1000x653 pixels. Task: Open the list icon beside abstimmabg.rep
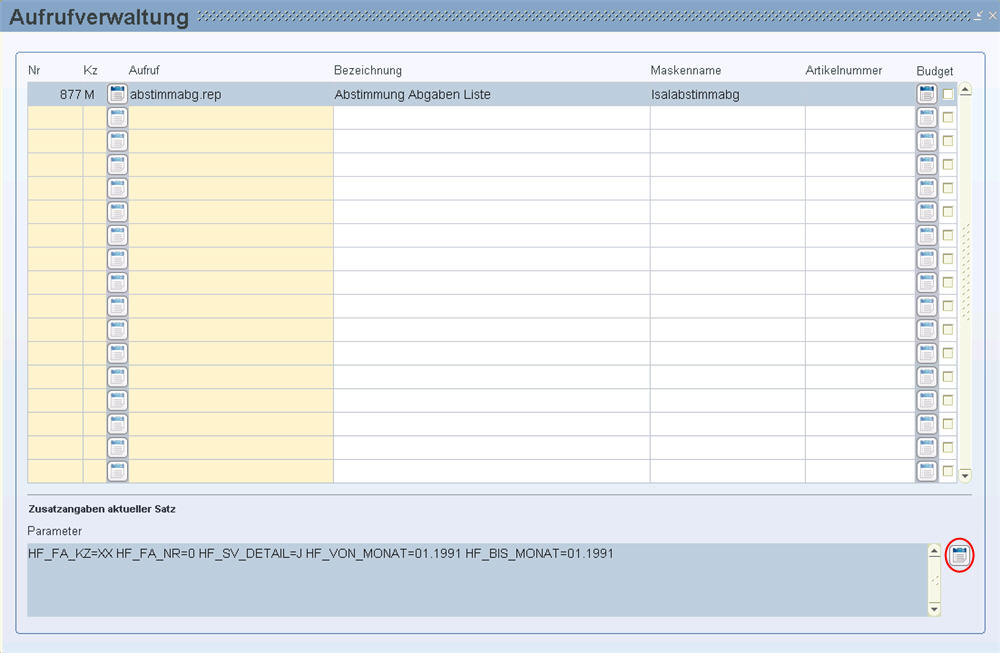click(117, 94)
